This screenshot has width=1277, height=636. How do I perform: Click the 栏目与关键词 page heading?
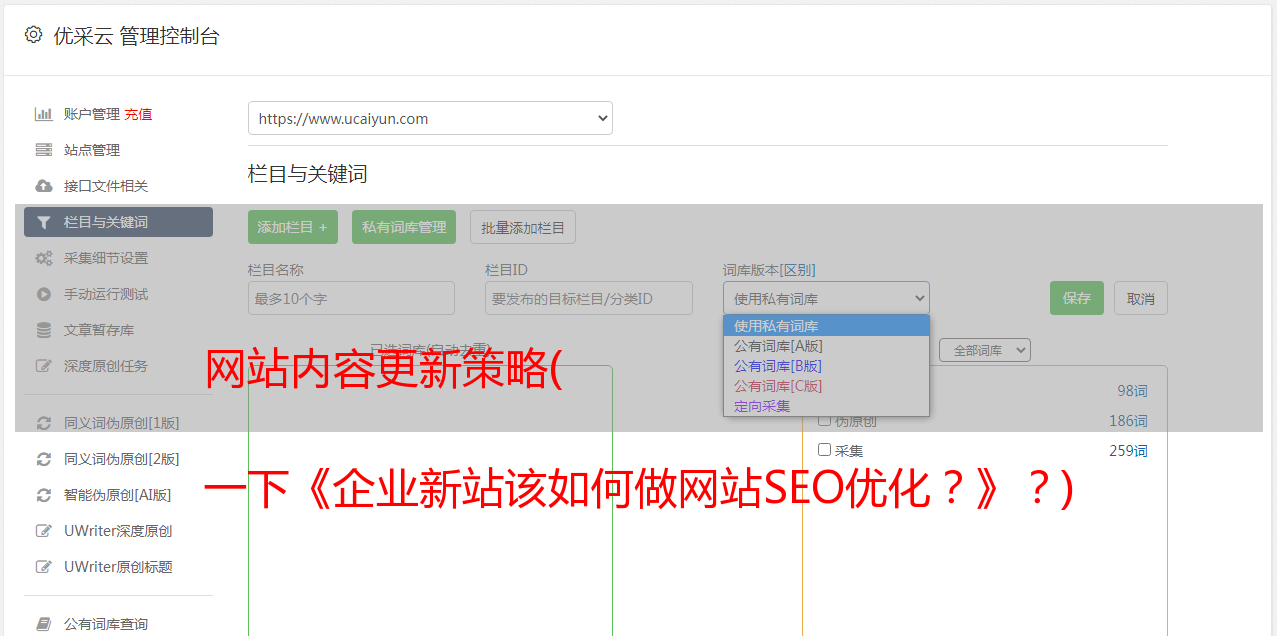(308, 174)
